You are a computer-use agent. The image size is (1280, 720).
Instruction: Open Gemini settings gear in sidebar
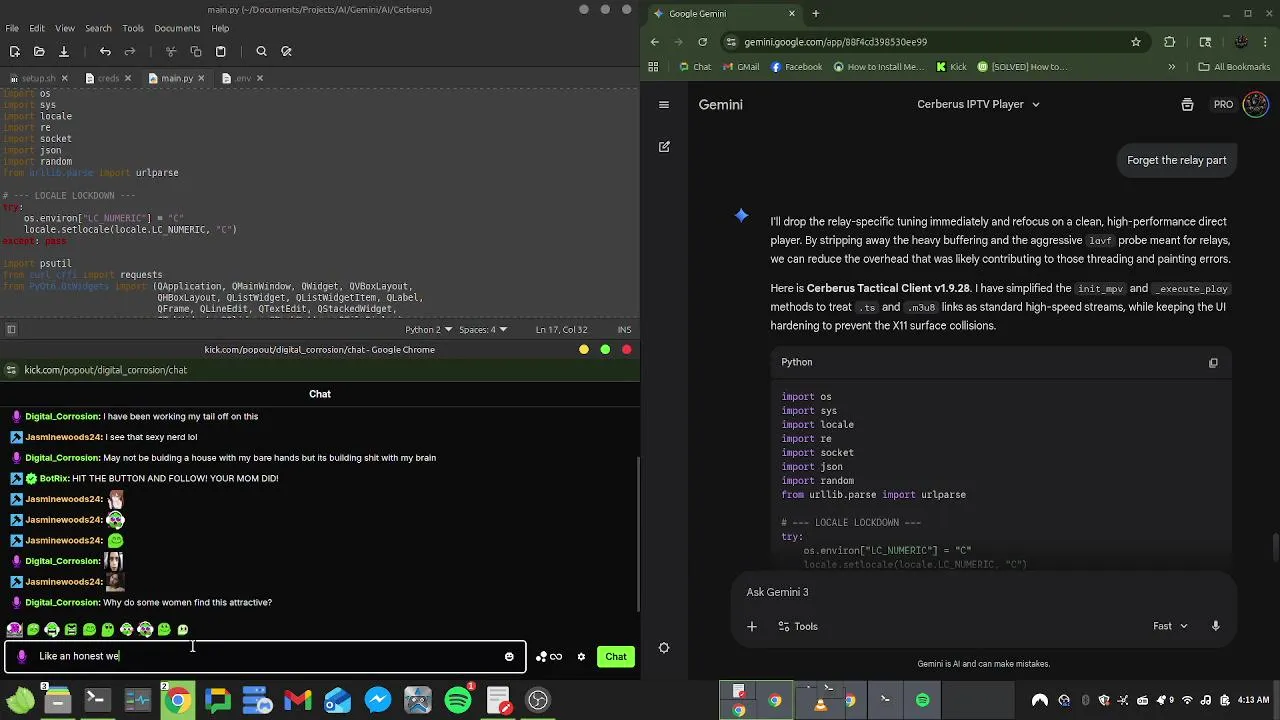click(x=664, y=648)
